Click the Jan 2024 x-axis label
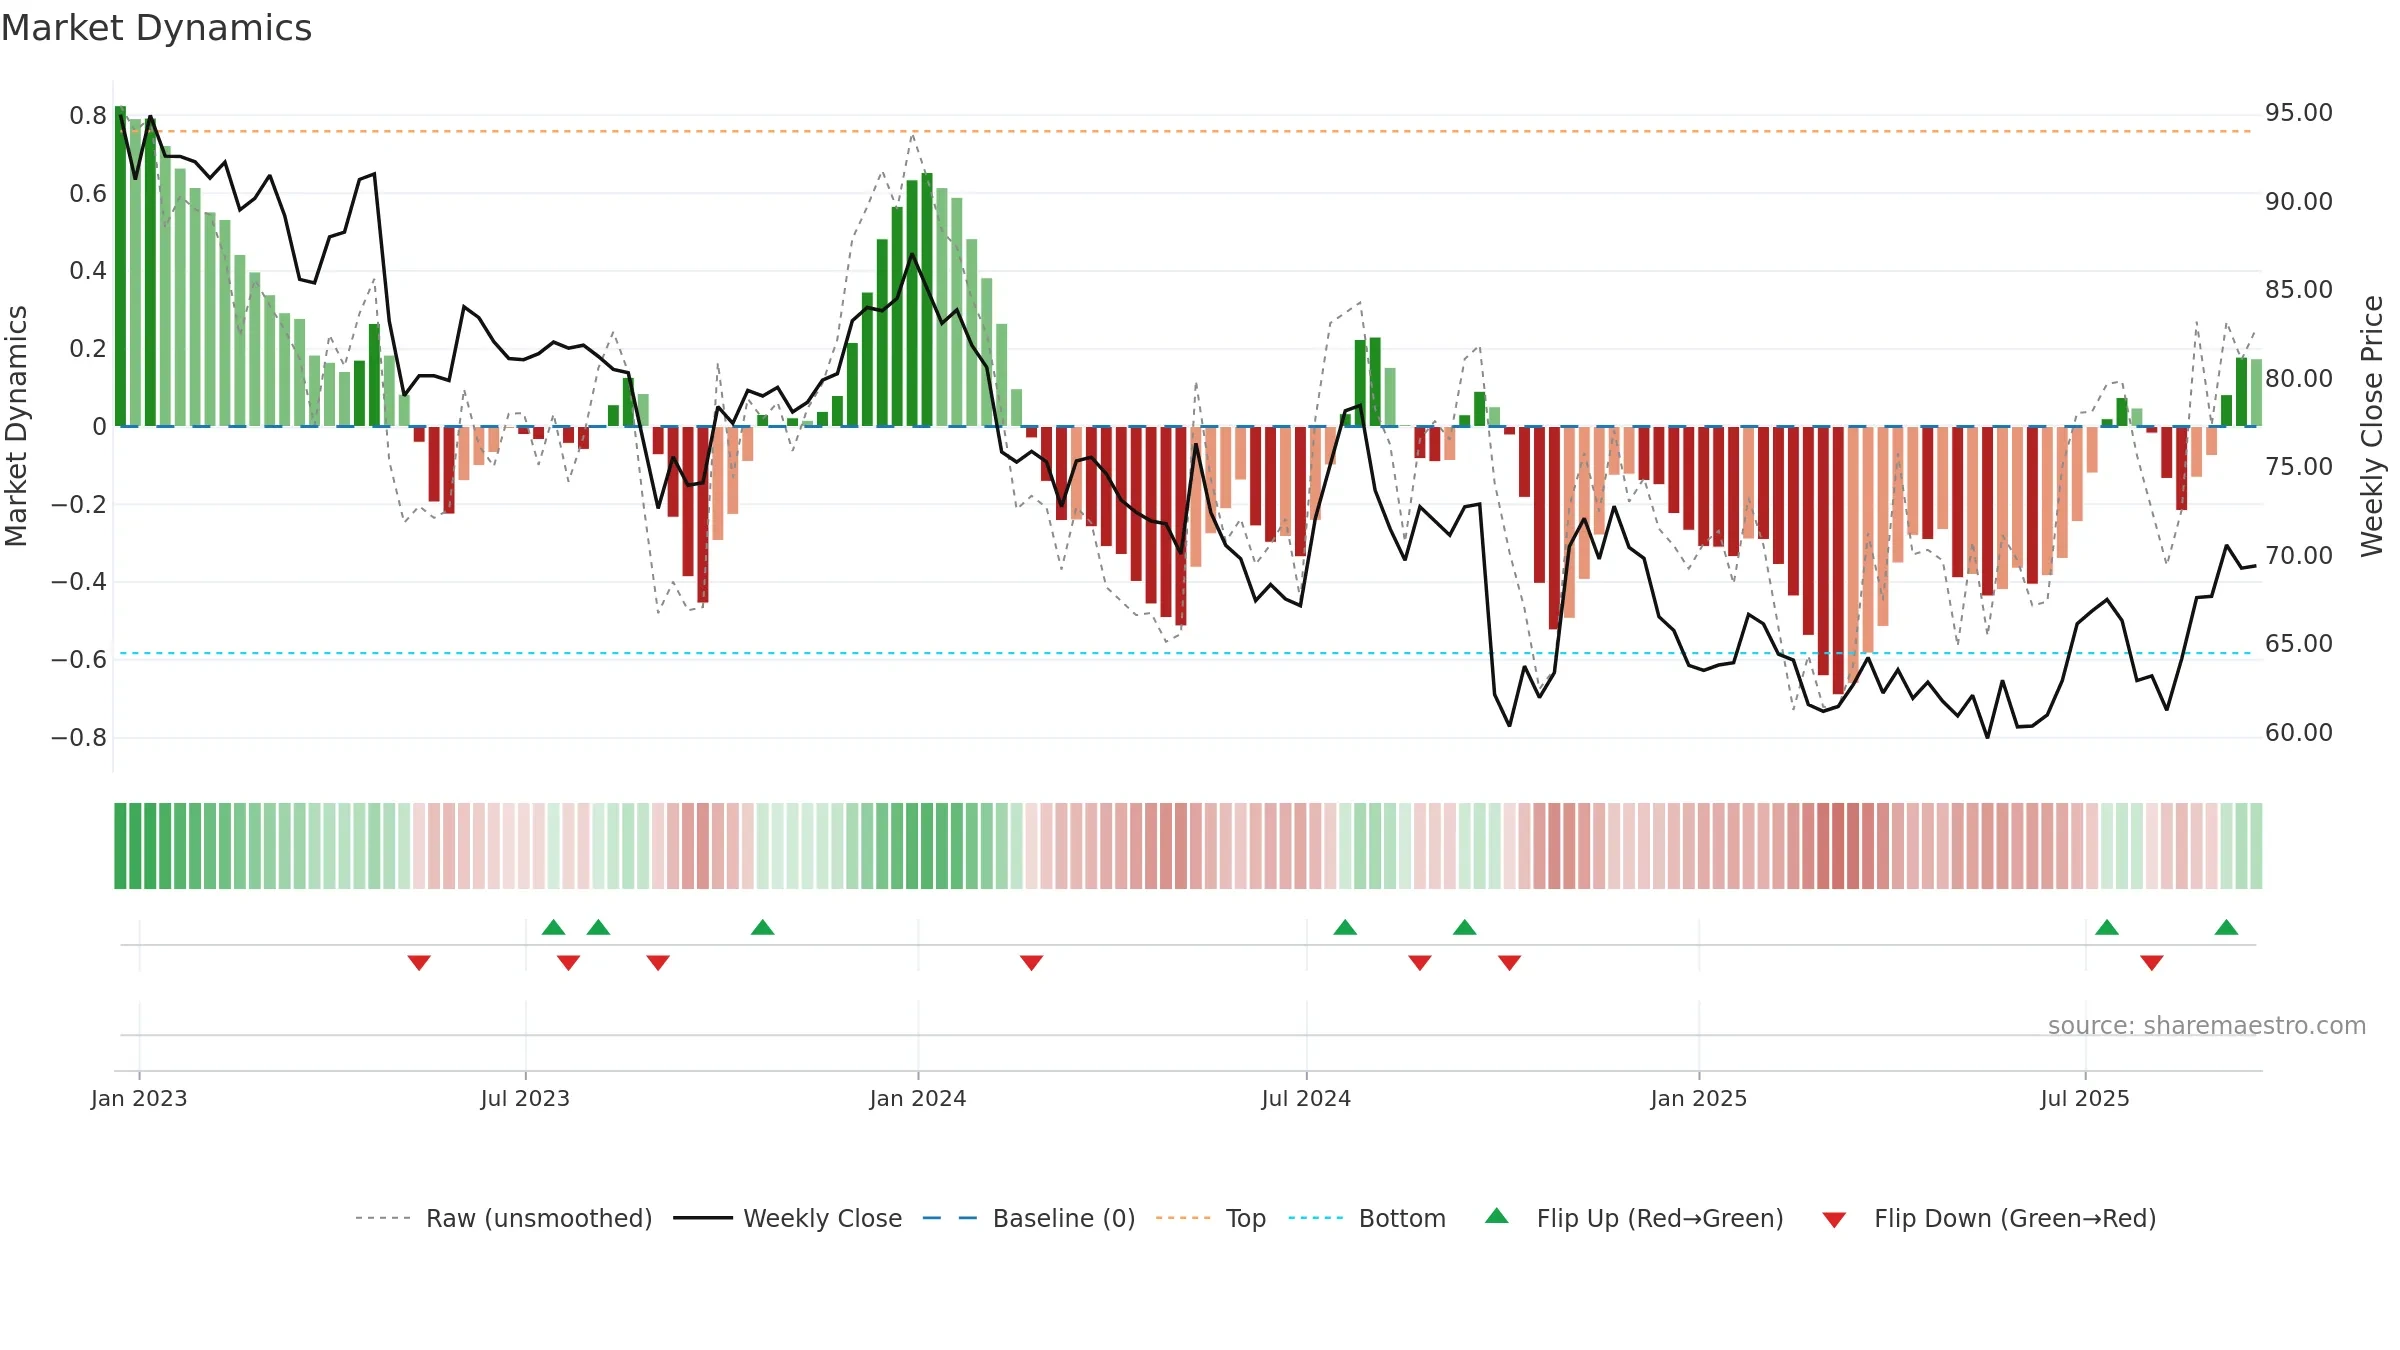Screen dimensions: 2400x1350 click(x=918, y=1098)
